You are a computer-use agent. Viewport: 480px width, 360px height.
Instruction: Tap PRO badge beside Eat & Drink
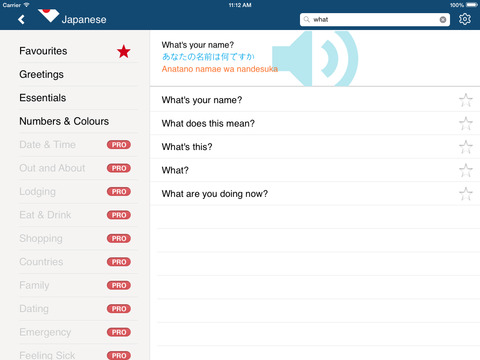pyautogui.click(x=119, y=215)
